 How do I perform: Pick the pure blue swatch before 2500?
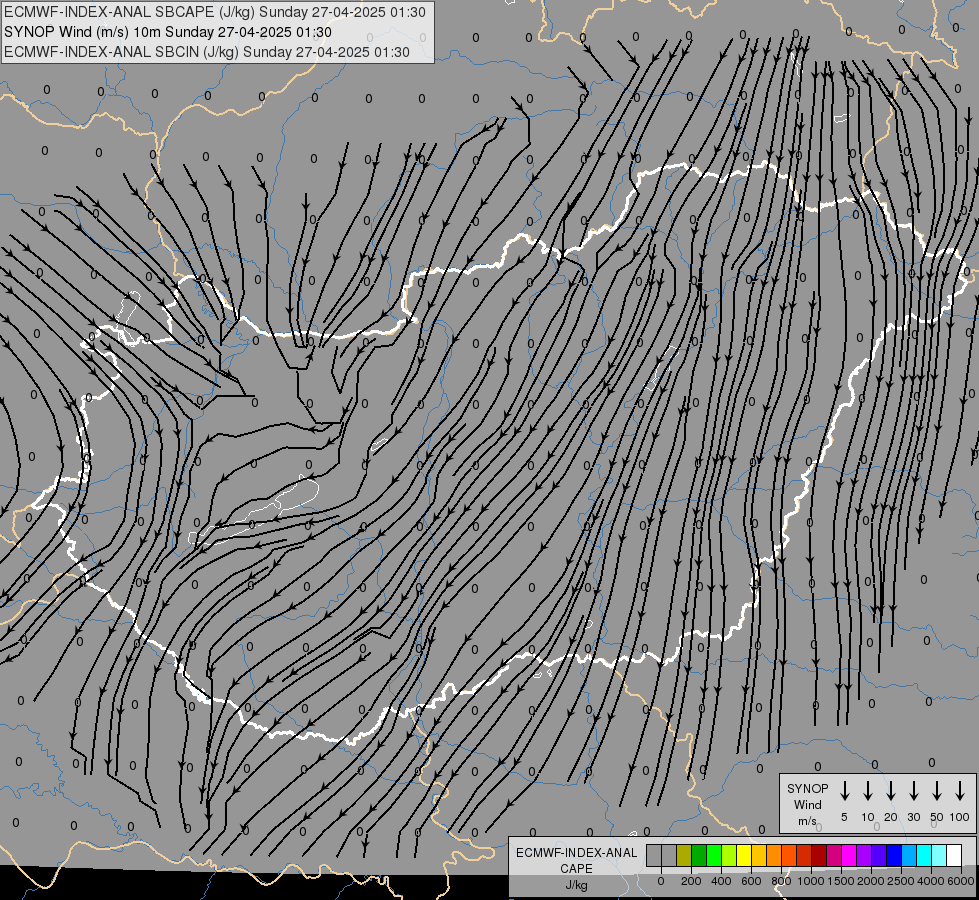pyautogui.click(x=894, y=855)
